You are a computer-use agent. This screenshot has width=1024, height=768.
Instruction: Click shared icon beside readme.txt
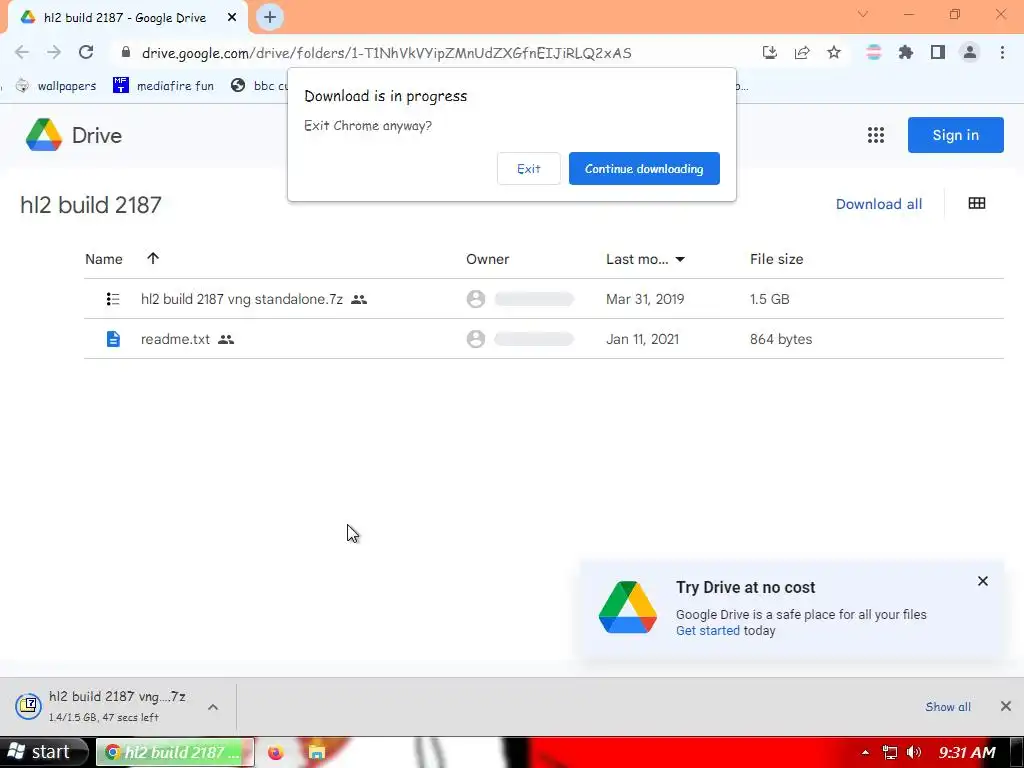coord(226,340)
